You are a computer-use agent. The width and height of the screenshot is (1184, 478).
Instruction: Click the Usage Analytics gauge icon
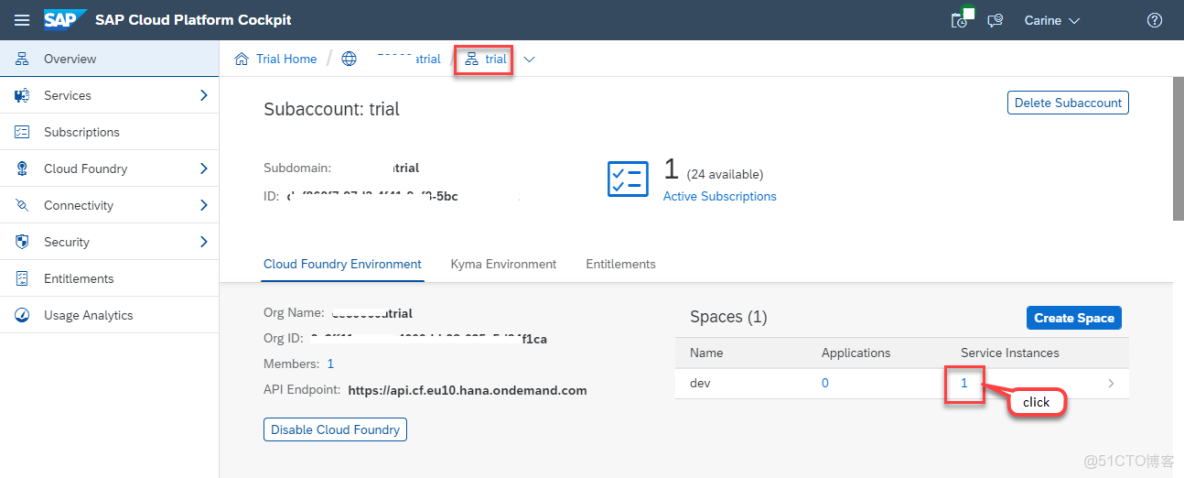[22, 315]
